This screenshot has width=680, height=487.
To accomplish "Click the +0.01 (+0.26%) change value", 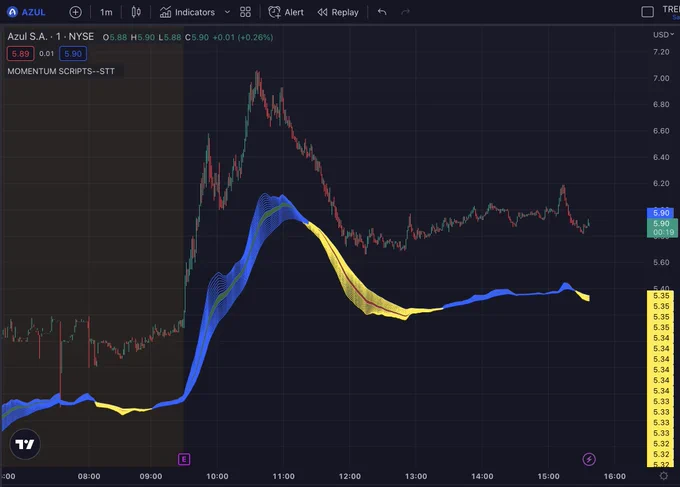I will 243,37.
